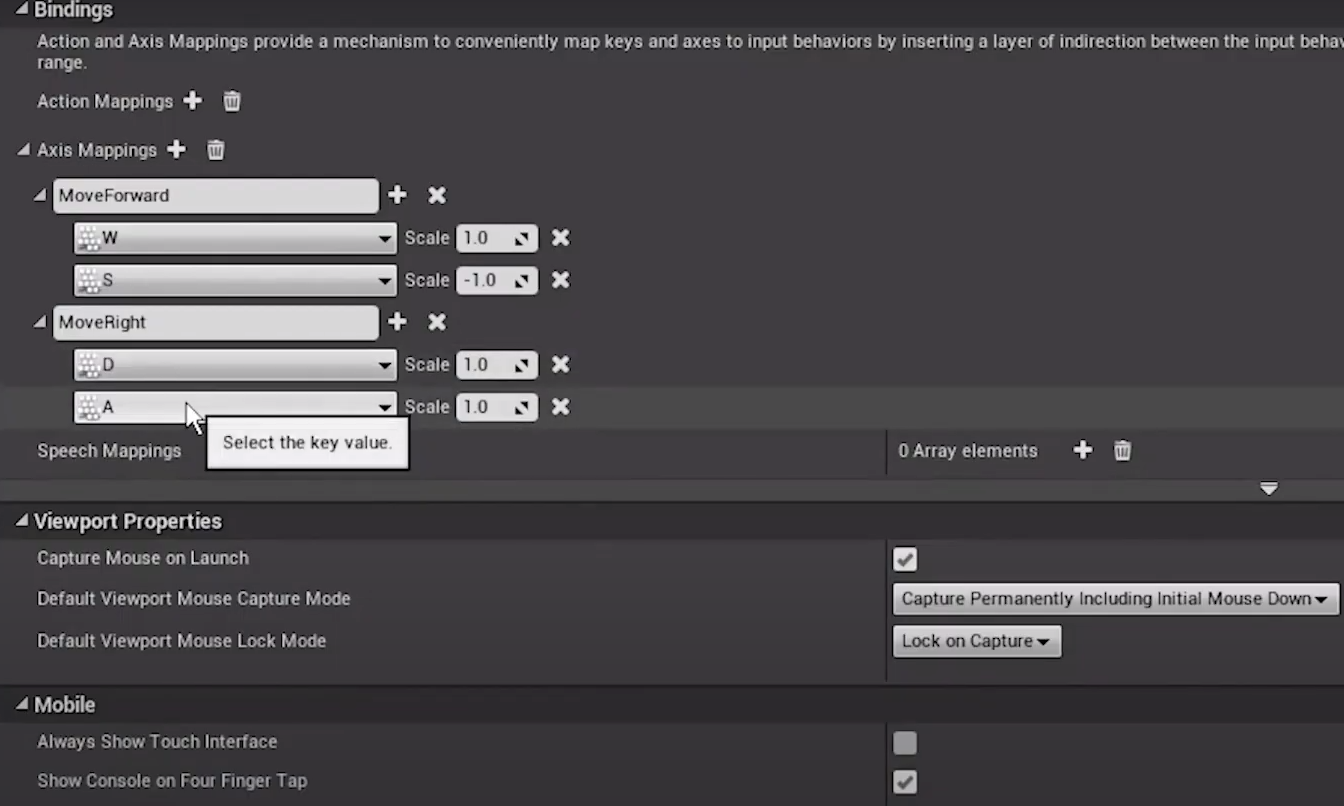Disable Show Console on Four Finger Tap
Screen dimensions: 1344x806
click(x=905, y=782)
